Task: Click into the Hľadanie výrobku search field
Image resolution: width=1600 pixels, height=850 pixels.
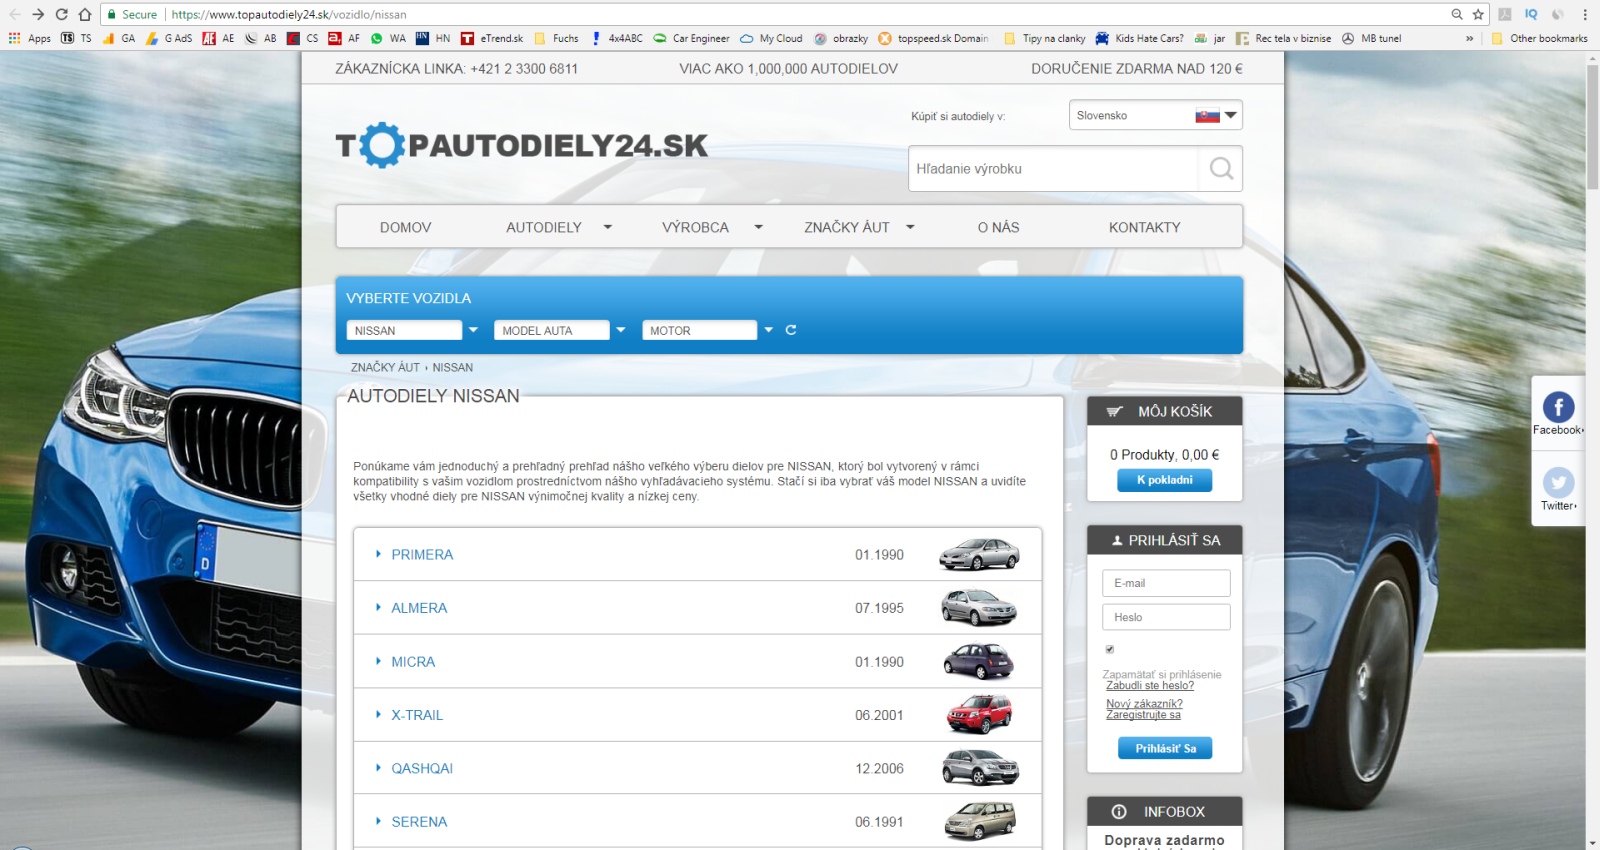Action: 1053,168
